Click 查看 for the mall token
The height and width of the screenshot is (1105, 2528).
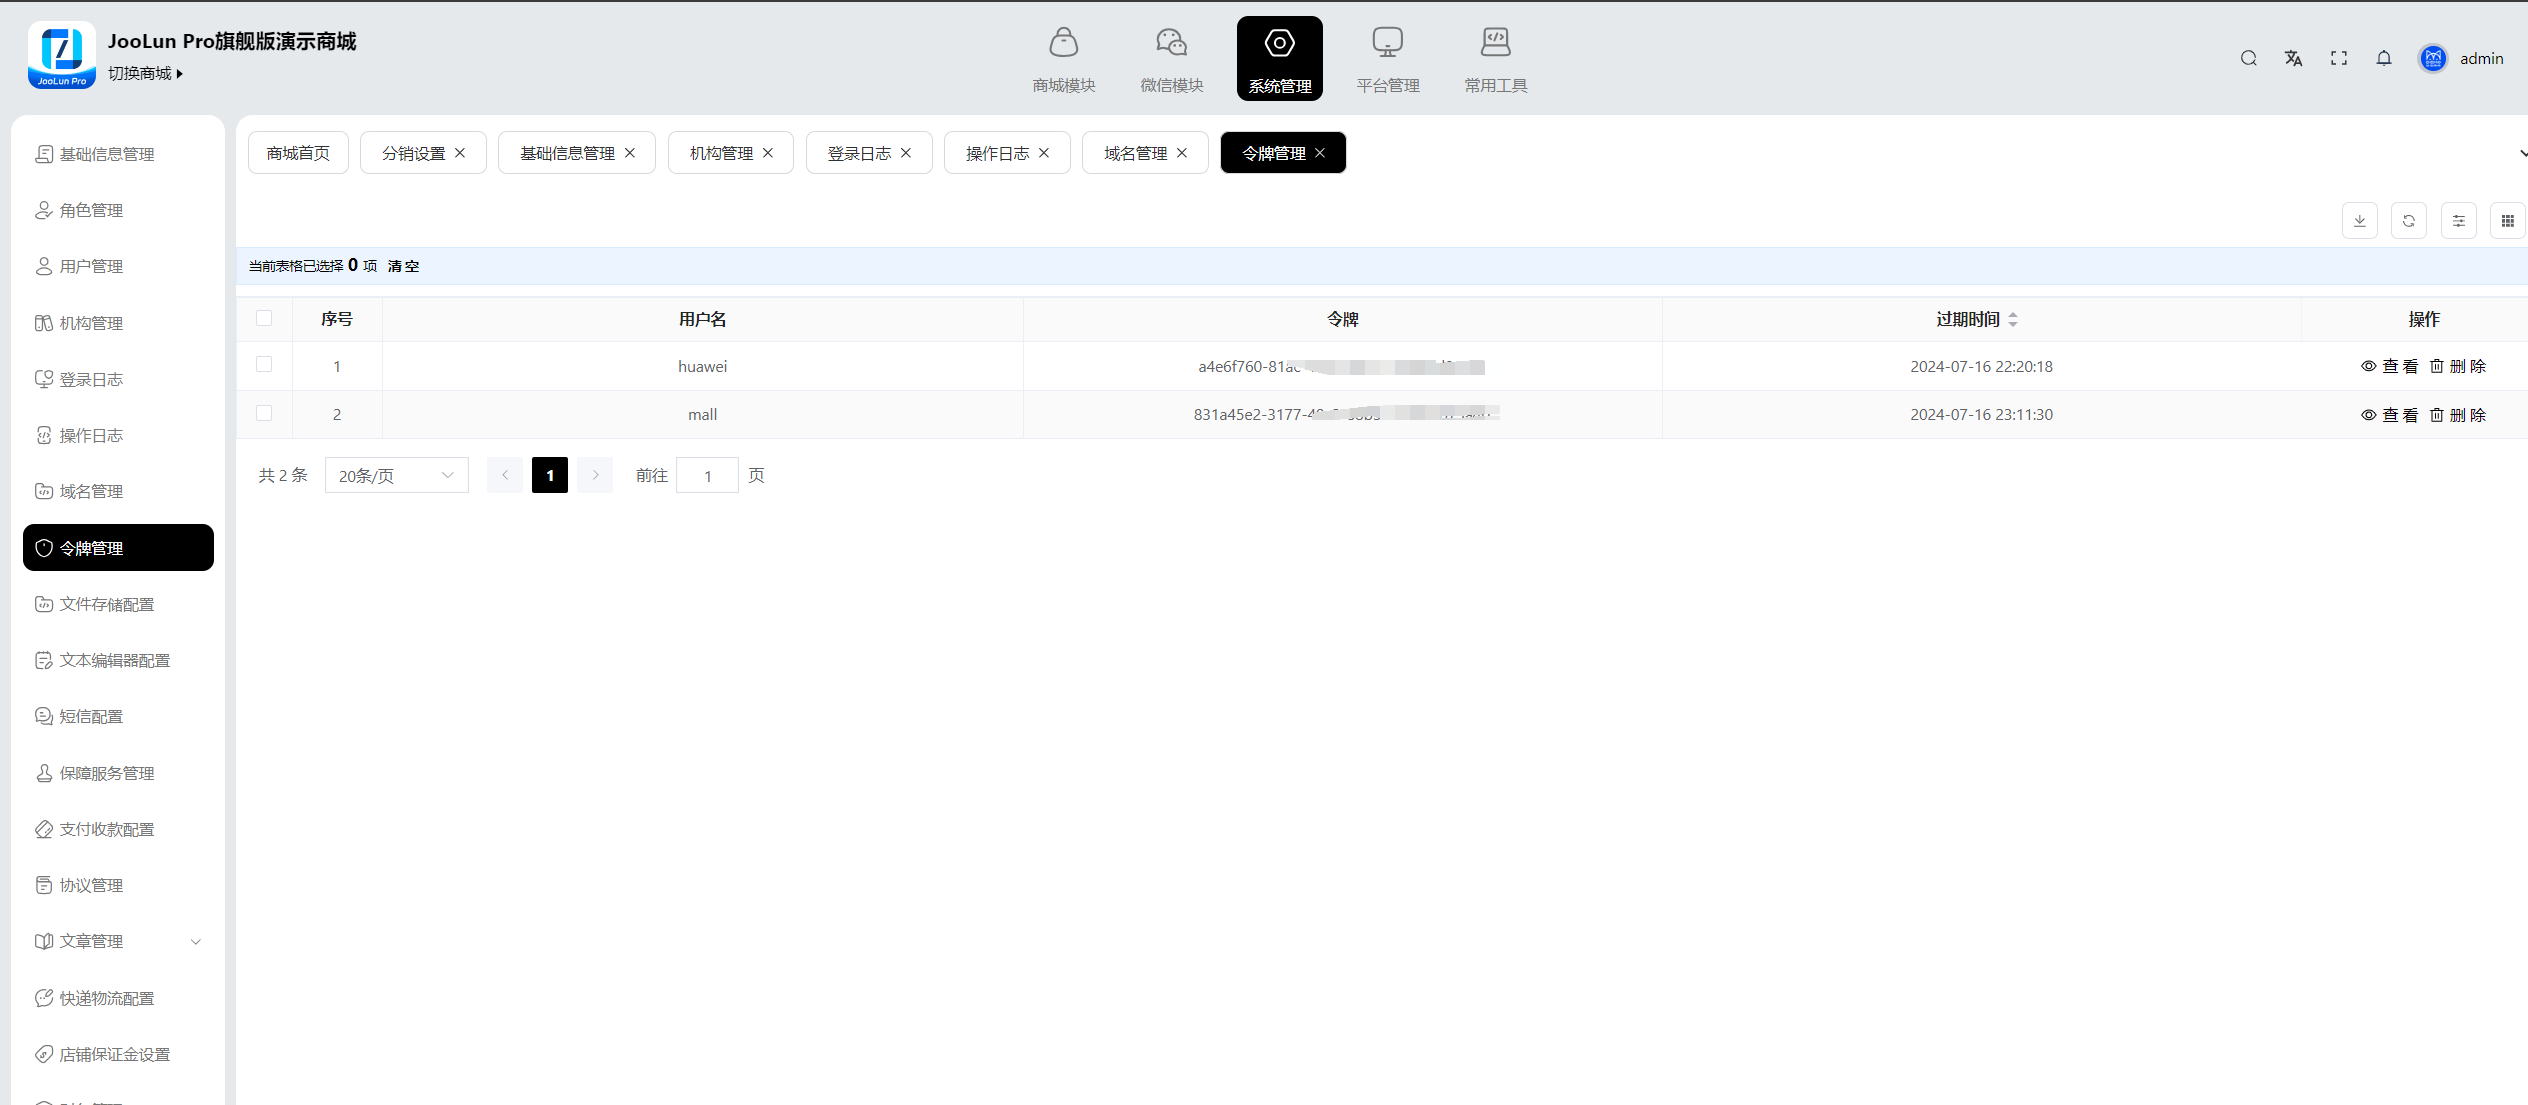pos(2389,415)
